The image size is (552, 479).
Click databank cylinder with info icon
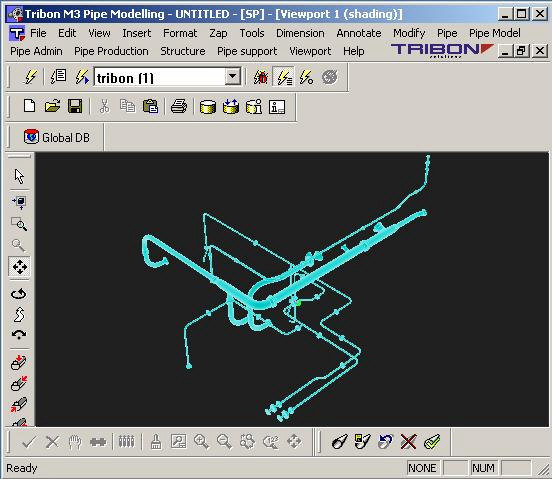tap(254, 106)
